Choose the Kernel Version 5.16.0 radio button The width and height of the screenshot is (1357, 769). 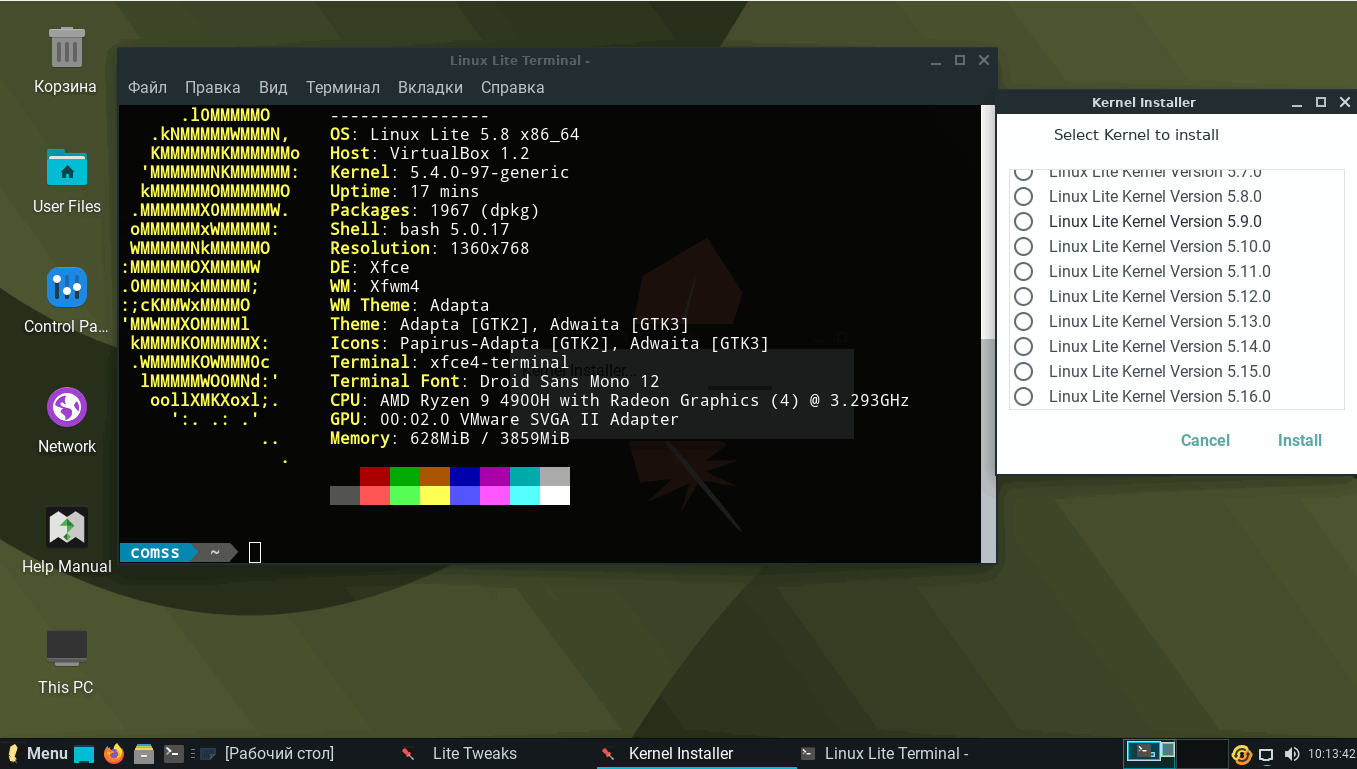[x=1023, y=396]
